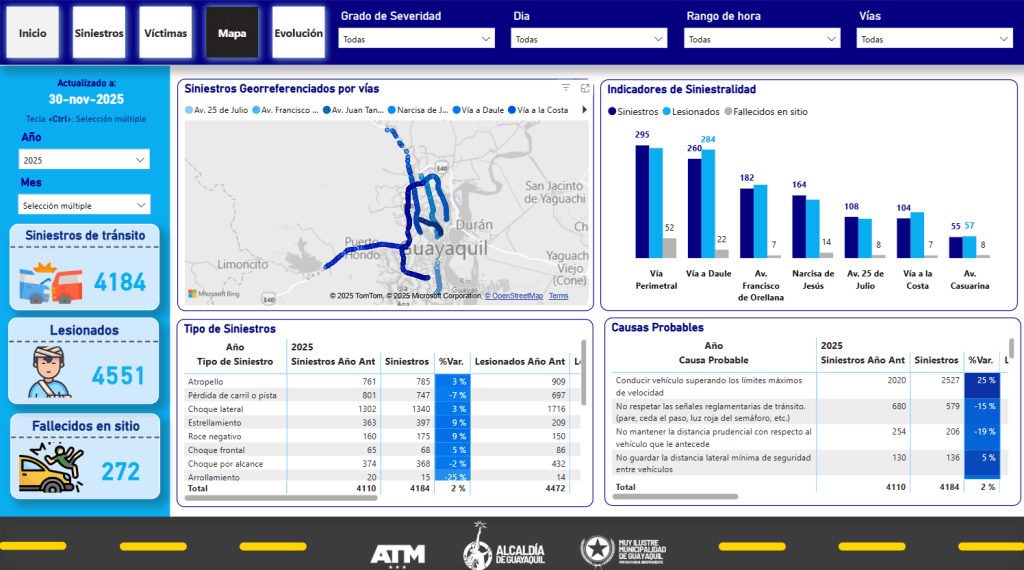The width and height of the screenshot is (1024, 570).
Task: Click the car crash icon under Siniestros de tránsito
Action: (50, 281)
